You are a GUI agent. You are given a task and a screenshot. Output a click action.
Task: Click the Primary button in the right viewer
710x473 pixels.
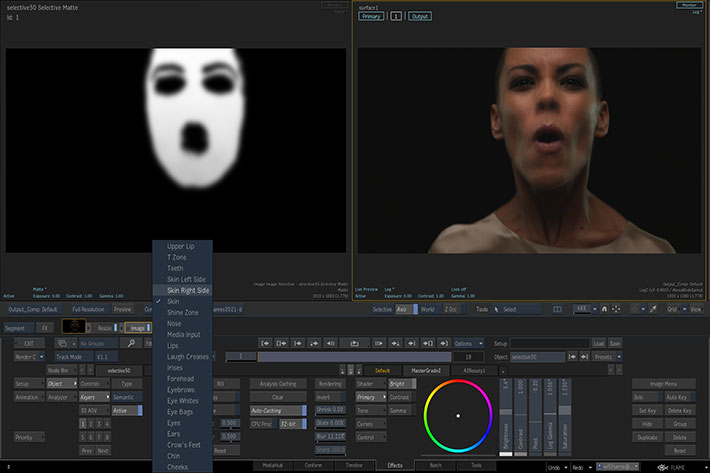pos(371,16)
